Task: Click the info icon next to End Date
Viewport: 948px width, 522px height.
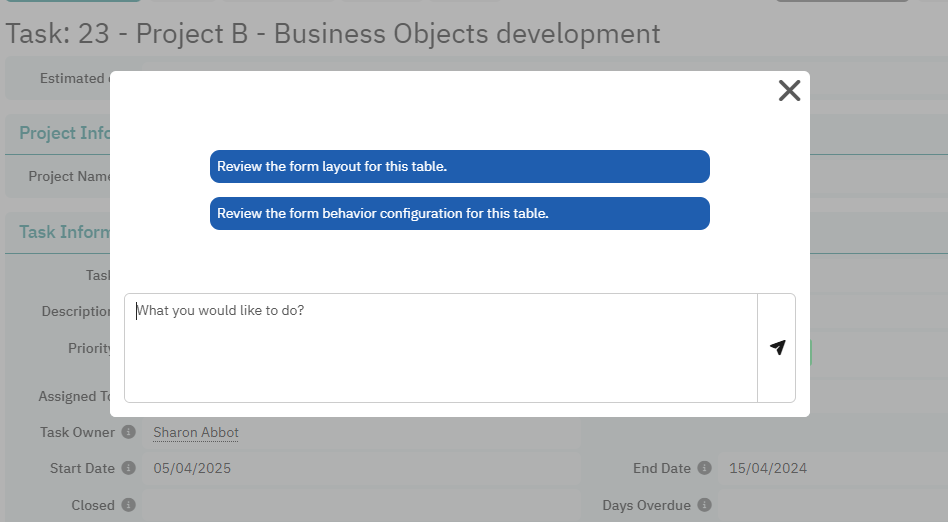Action: [704, 468]
